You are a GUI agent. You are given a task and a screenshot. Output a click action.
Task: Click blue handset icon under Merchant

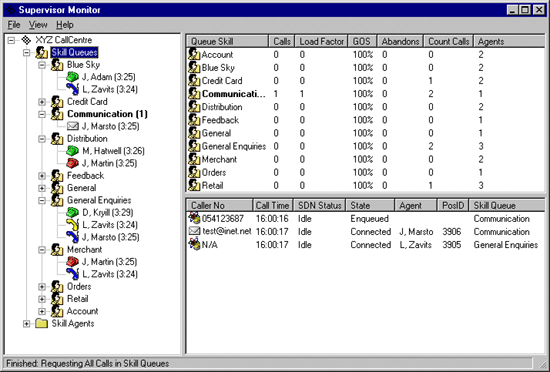click(x=72, y=274)
